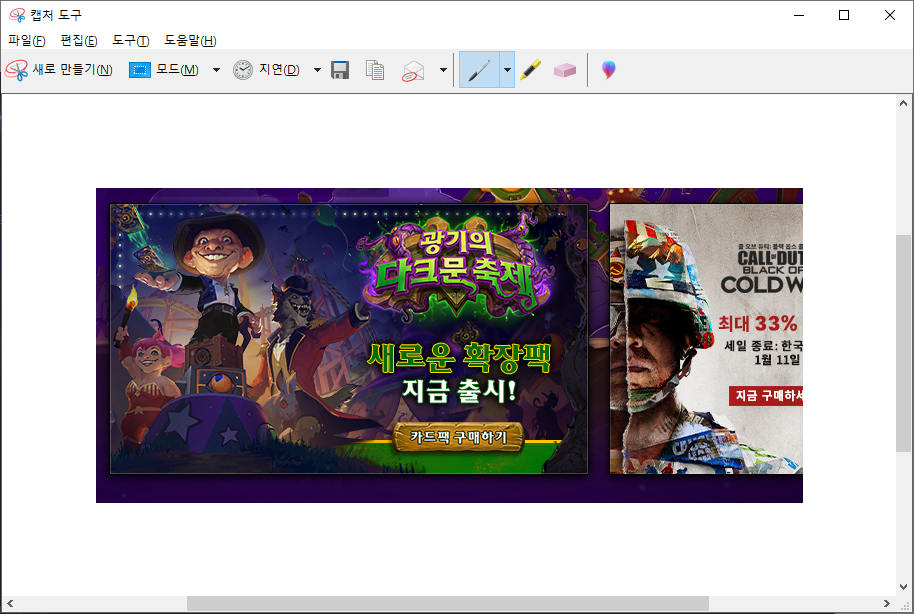Screen dimensions: 914x614
Task: Click the scissors app icon in title bar
Action: tap(17, 15)
